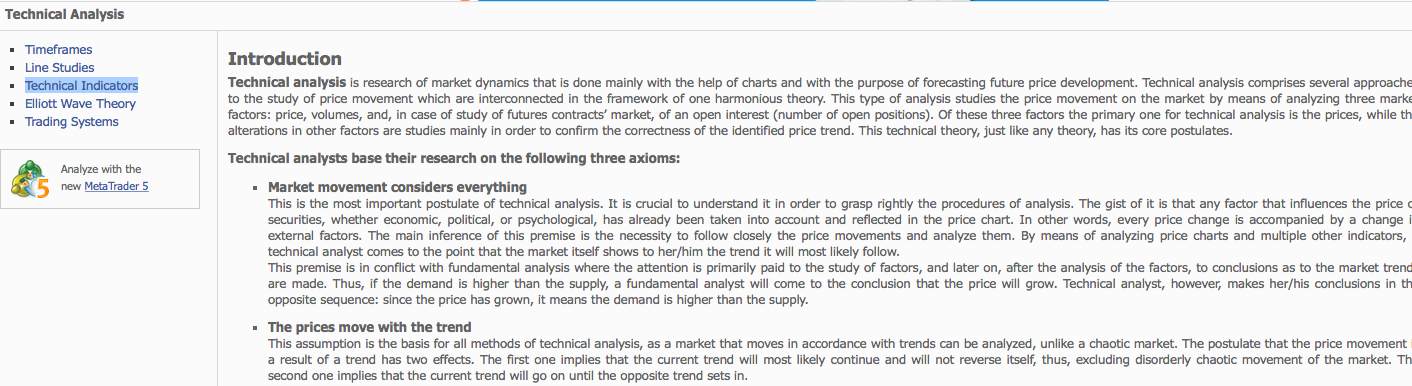
Task: Click the bullet marker beside Trading Systems
Action: (x=12, y=122)
